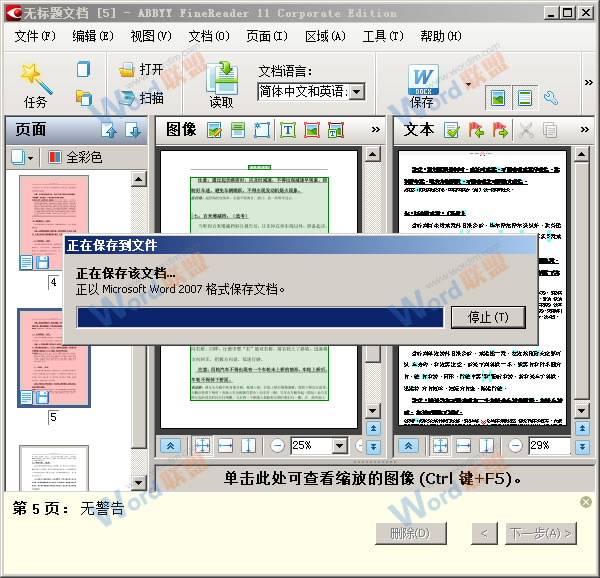Viewport: 600px width, 578px height.
Task: Click the 删除(D) button
Action: pos(411,533)
